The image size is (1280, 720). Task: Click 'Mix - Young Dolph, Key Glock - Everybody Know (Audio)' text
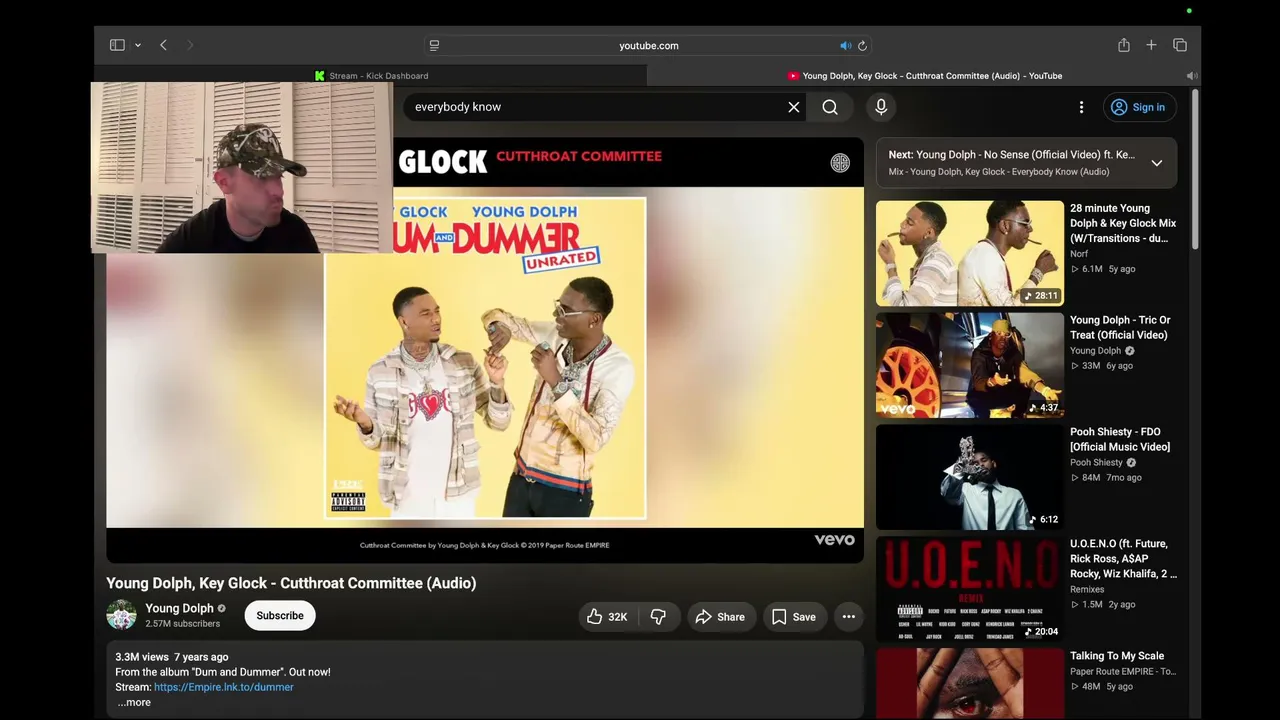coord(998,172)
